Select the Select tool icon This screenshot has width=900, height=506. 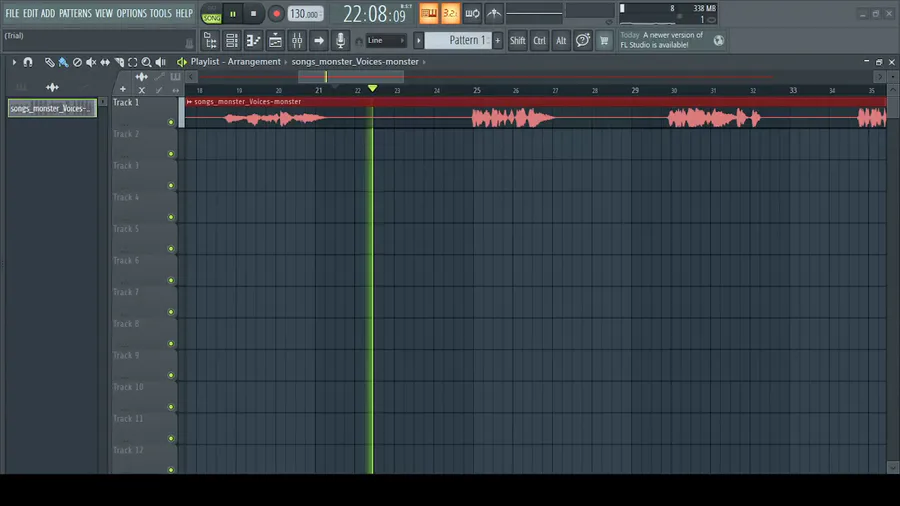pos(133,62)
